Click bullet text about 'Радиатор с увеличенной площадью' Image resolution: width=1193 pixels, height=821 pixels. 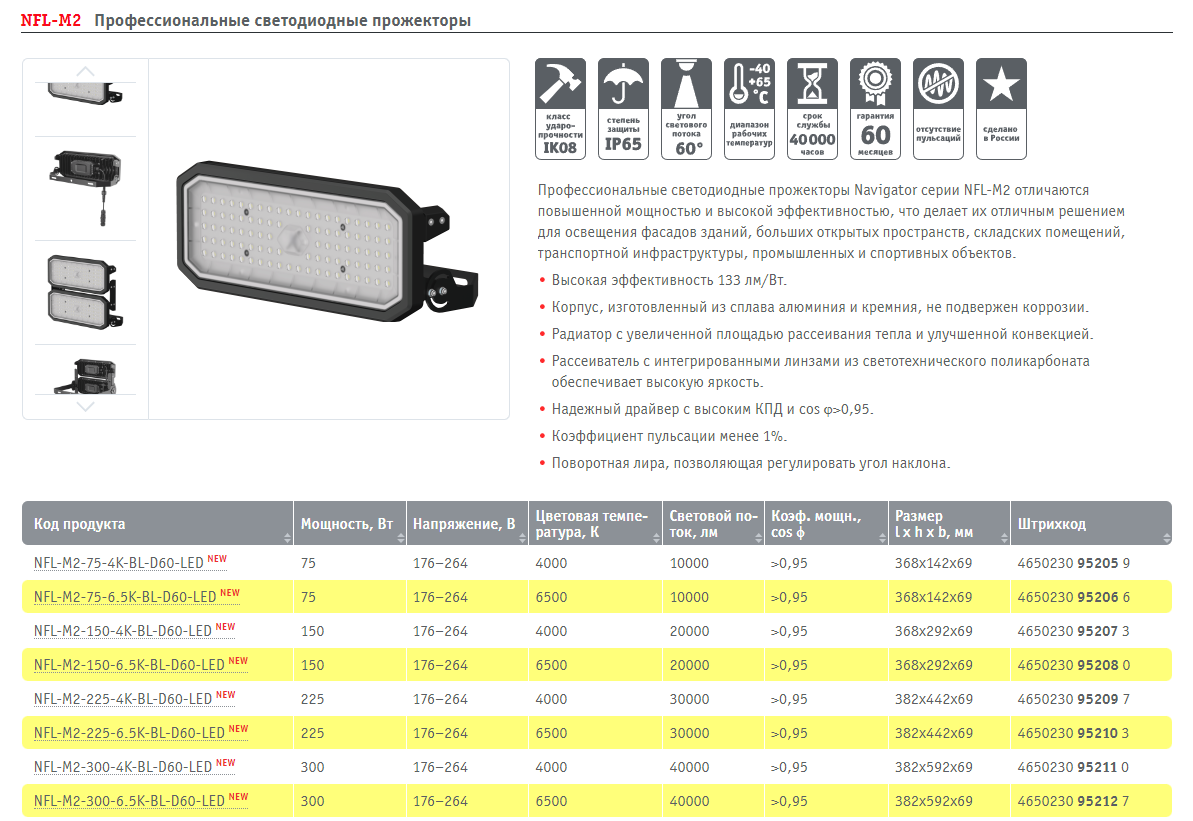[822, 334]
